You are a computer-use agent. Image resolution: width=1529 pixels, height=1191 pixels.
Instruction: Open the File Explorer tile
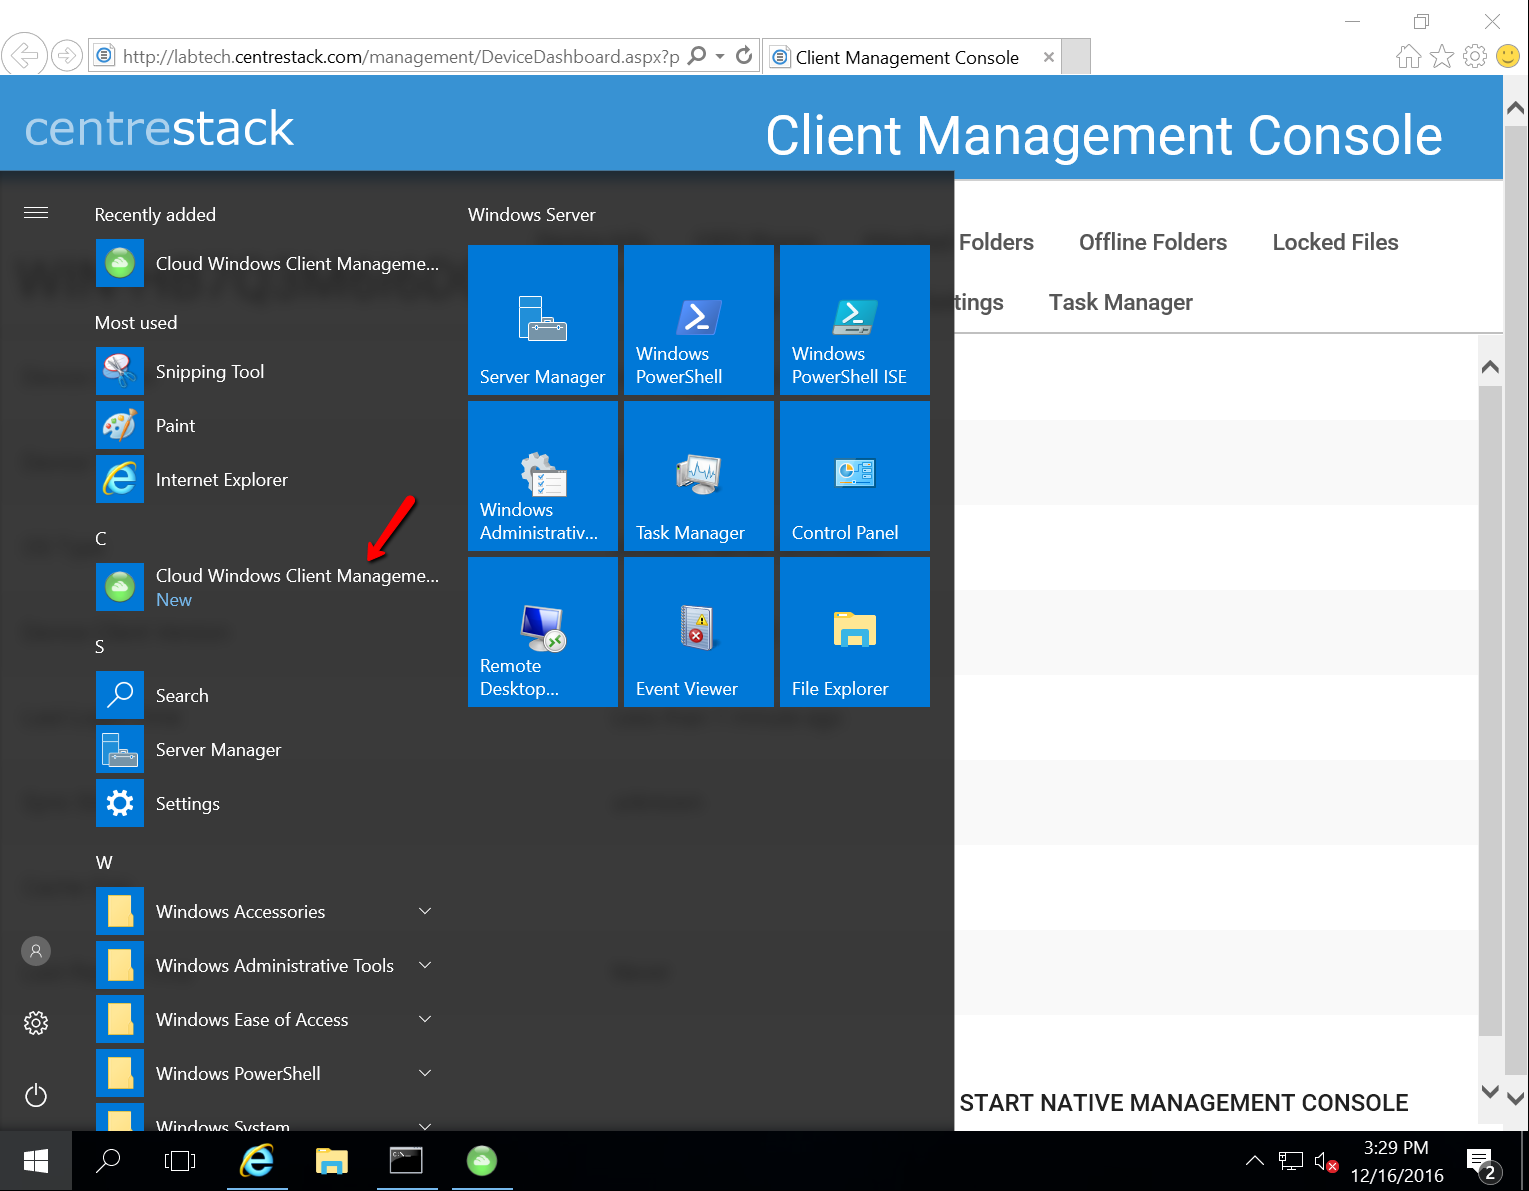(854, 632)
